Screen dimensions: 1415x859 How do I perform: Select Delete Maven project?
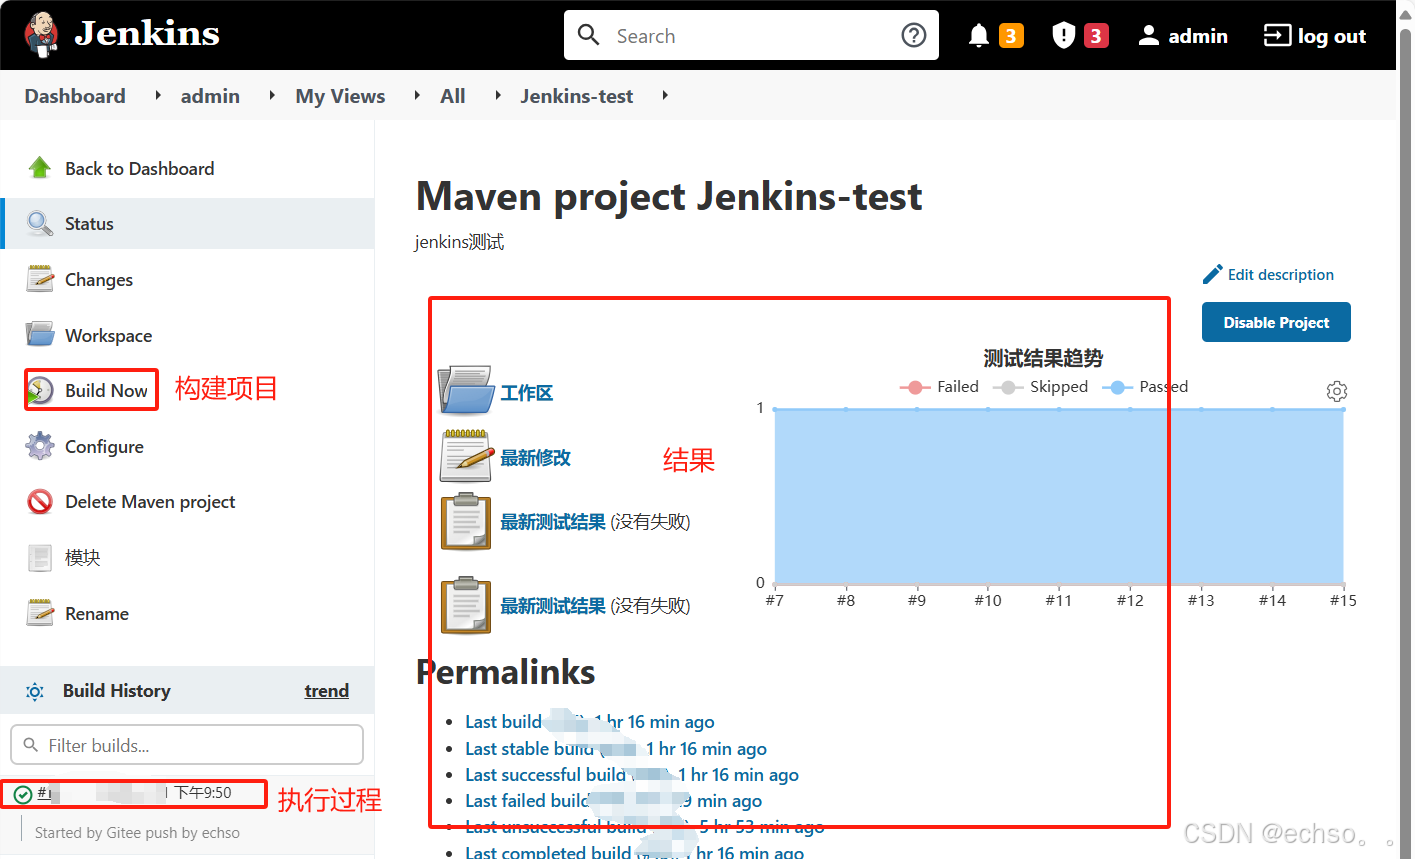click(150, 502)
